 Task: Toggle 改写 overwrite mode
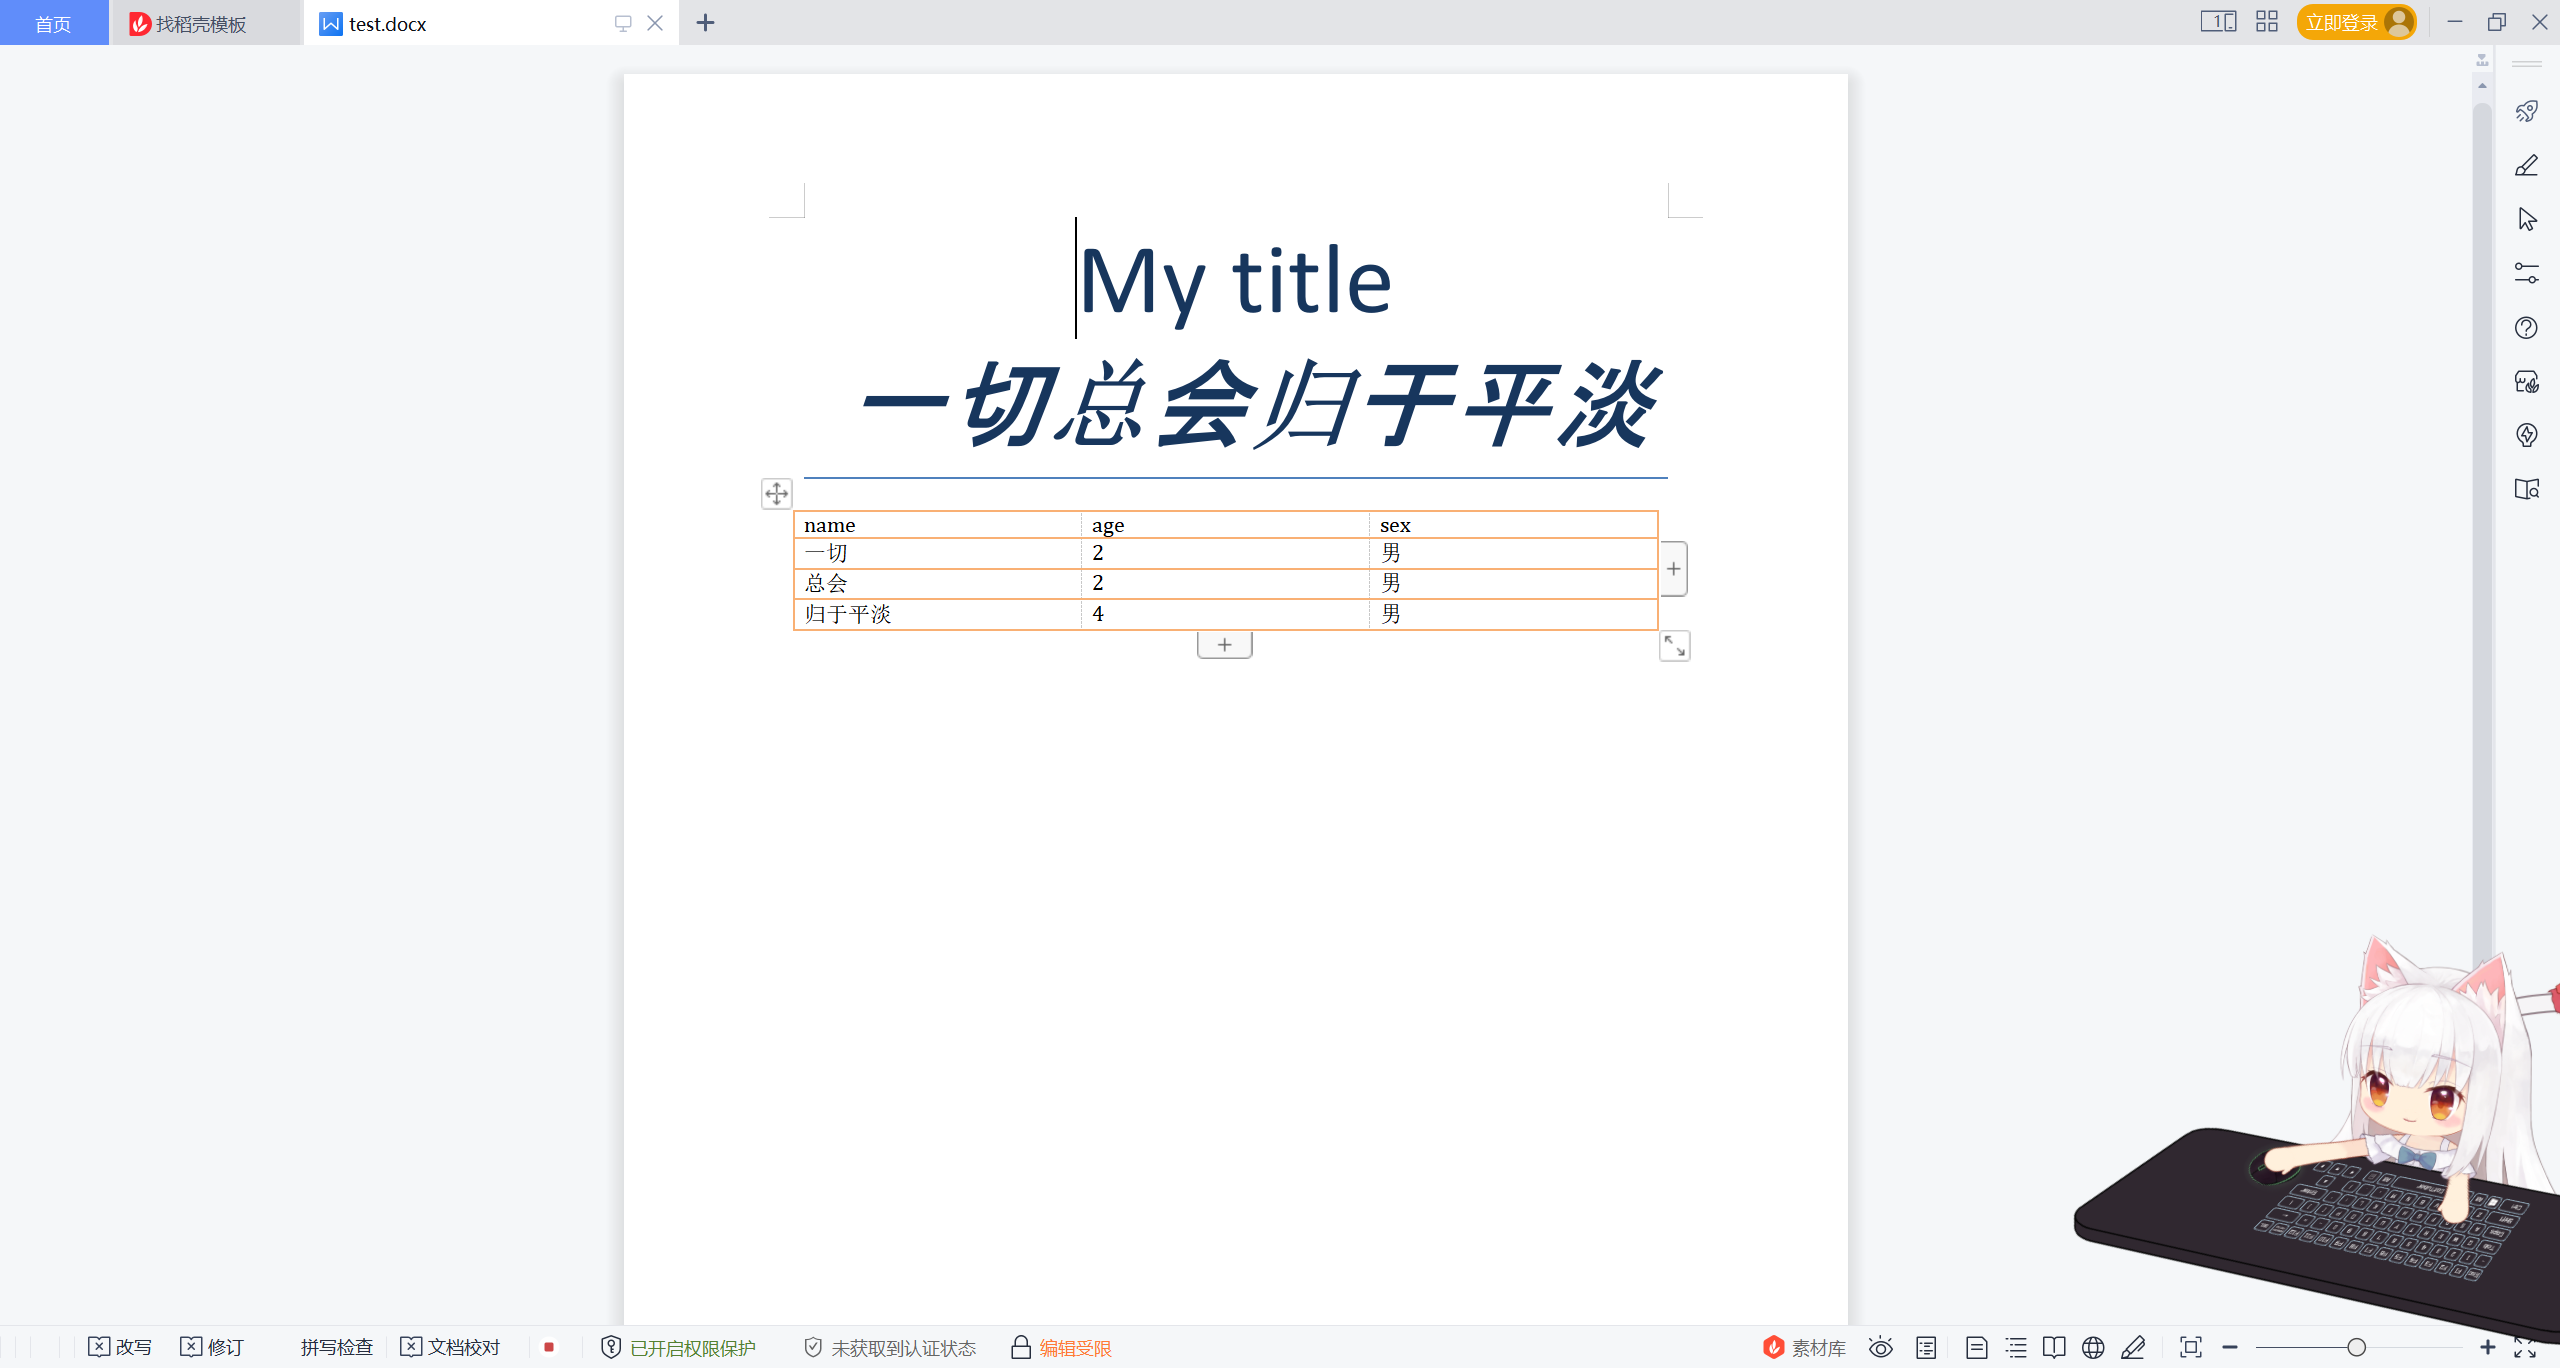pos(120,1348)
